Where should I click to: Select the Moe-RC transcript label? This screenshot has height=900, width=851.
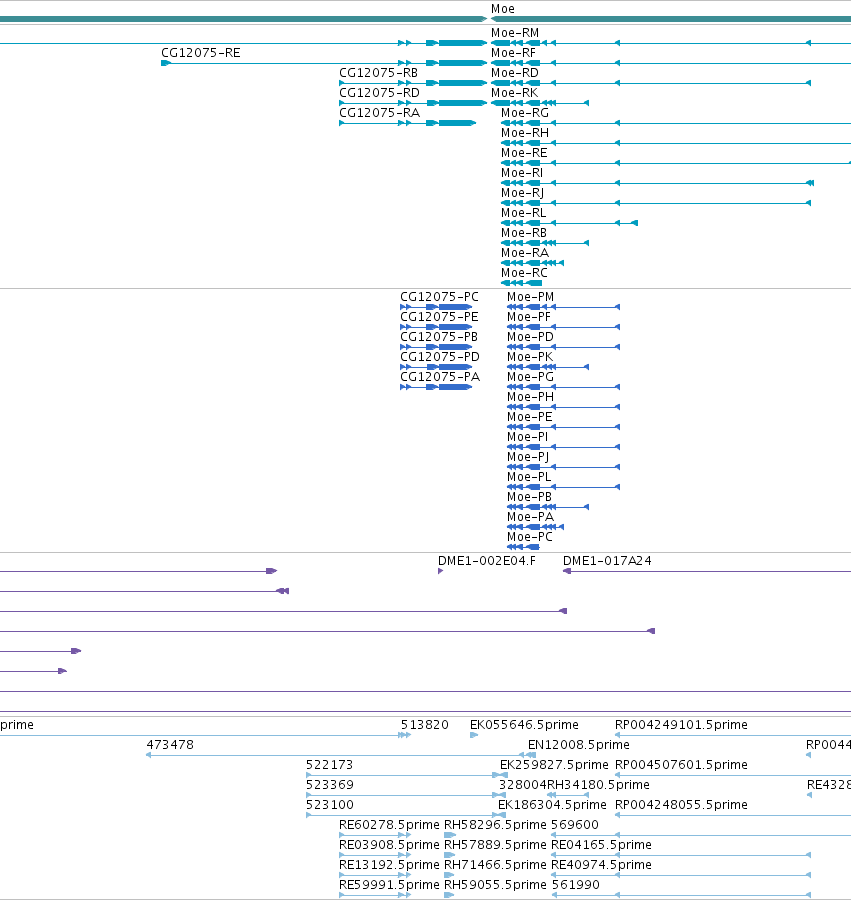pyautogui.click(x=524, y=273)
